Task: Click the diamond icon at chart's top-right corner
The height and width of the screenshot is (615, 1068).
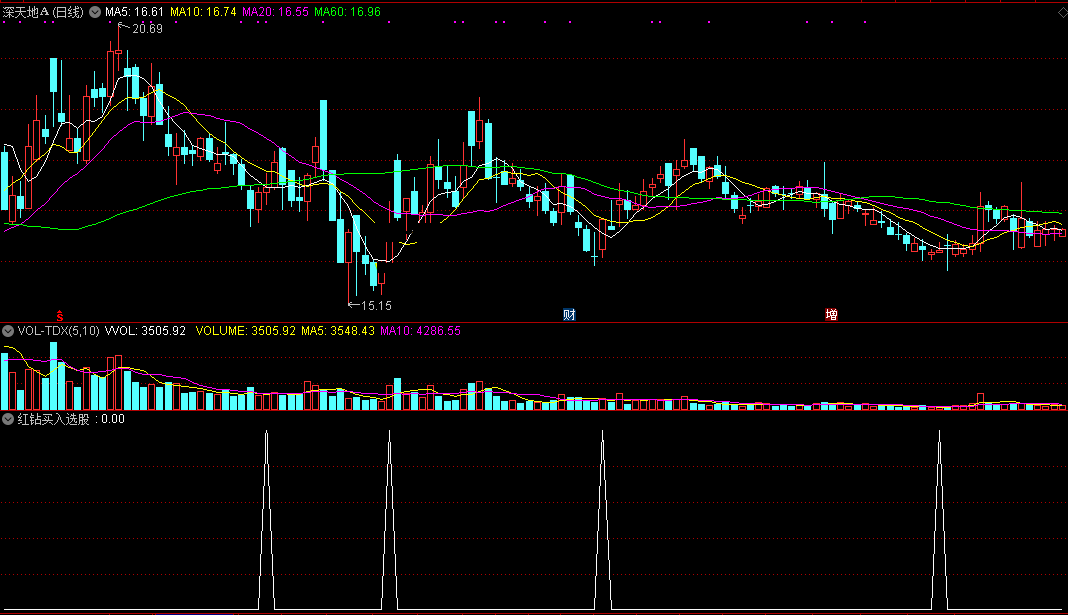Action: point(1062,12)
